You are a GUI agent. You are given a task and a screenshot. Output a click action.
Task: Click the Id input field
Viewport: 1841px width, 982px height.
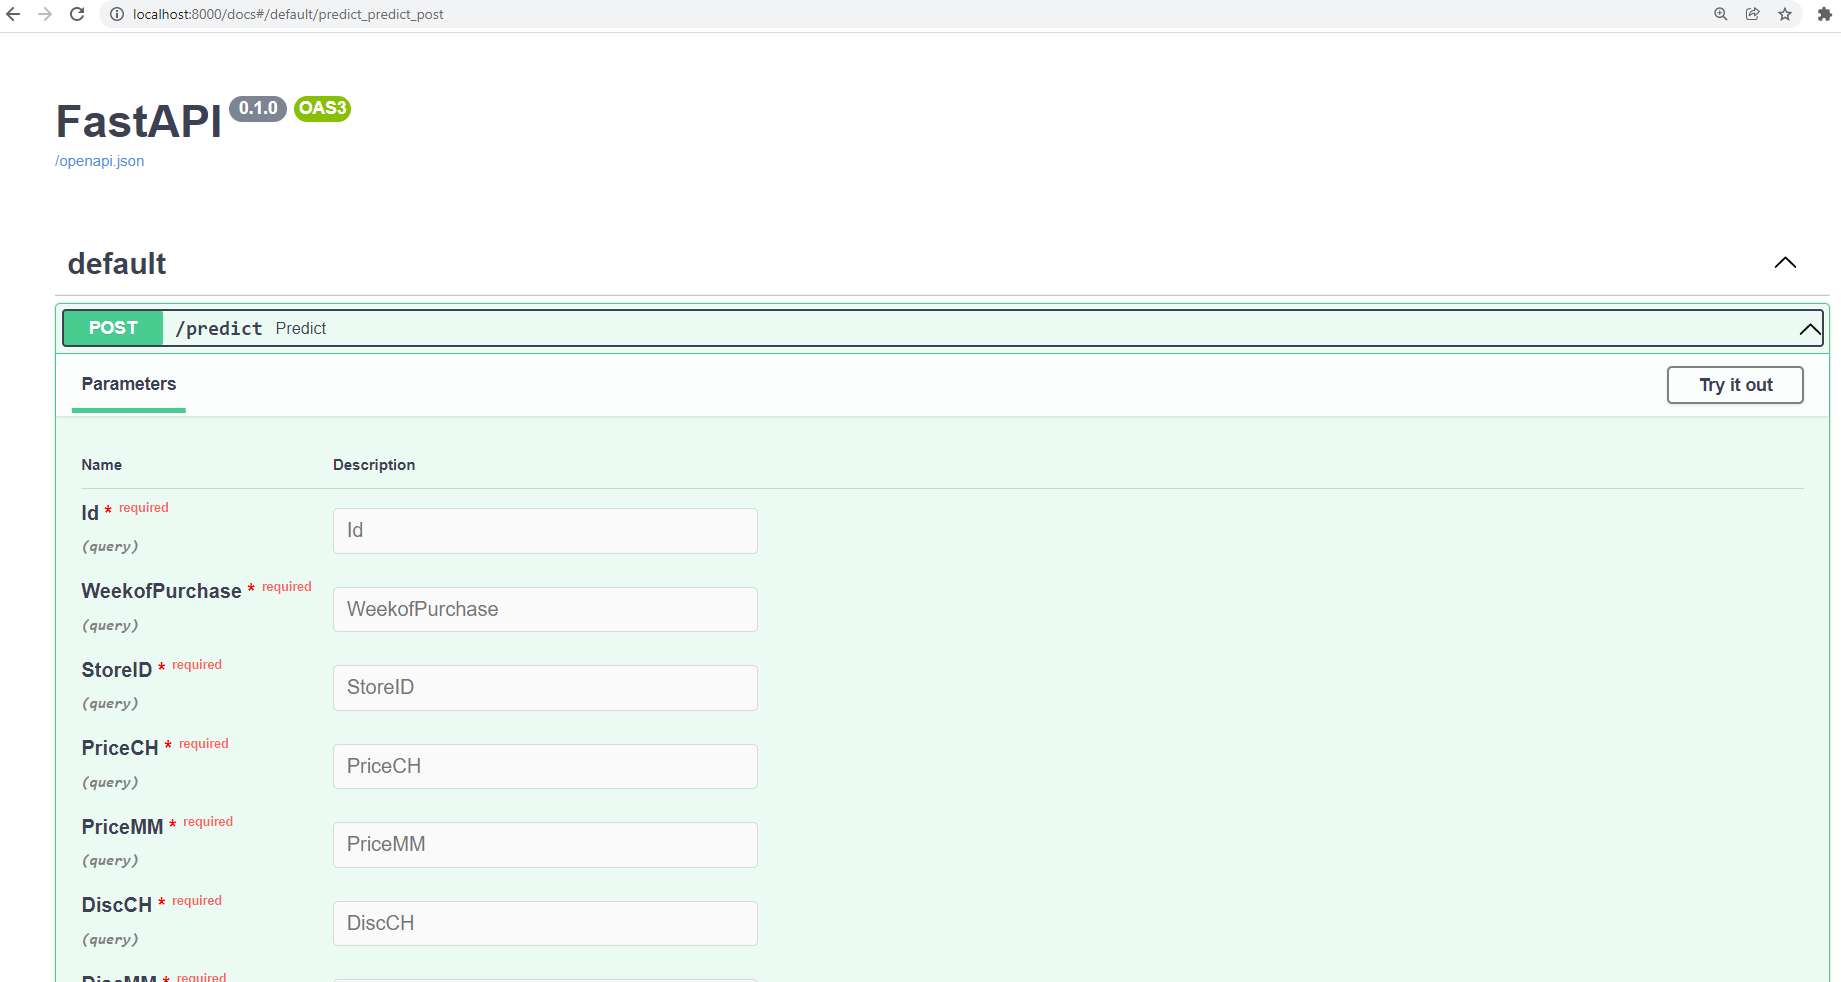[545, 531]
